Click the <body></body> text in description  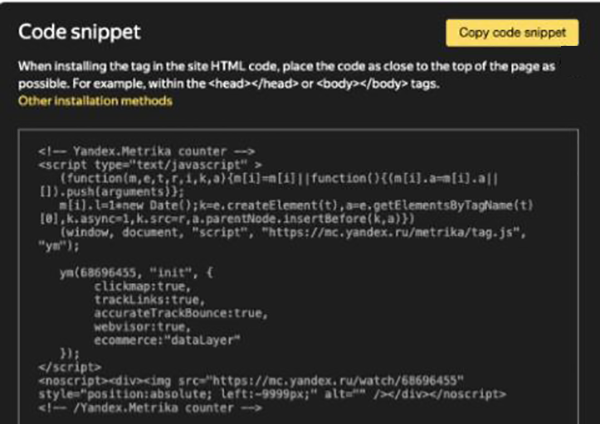(362, 84)
